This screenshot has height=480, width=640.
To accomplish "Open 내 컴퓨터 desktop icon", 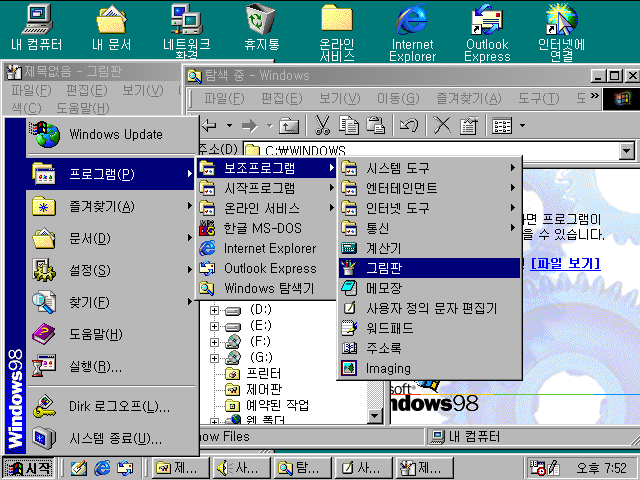I will [x=37, y=27].
